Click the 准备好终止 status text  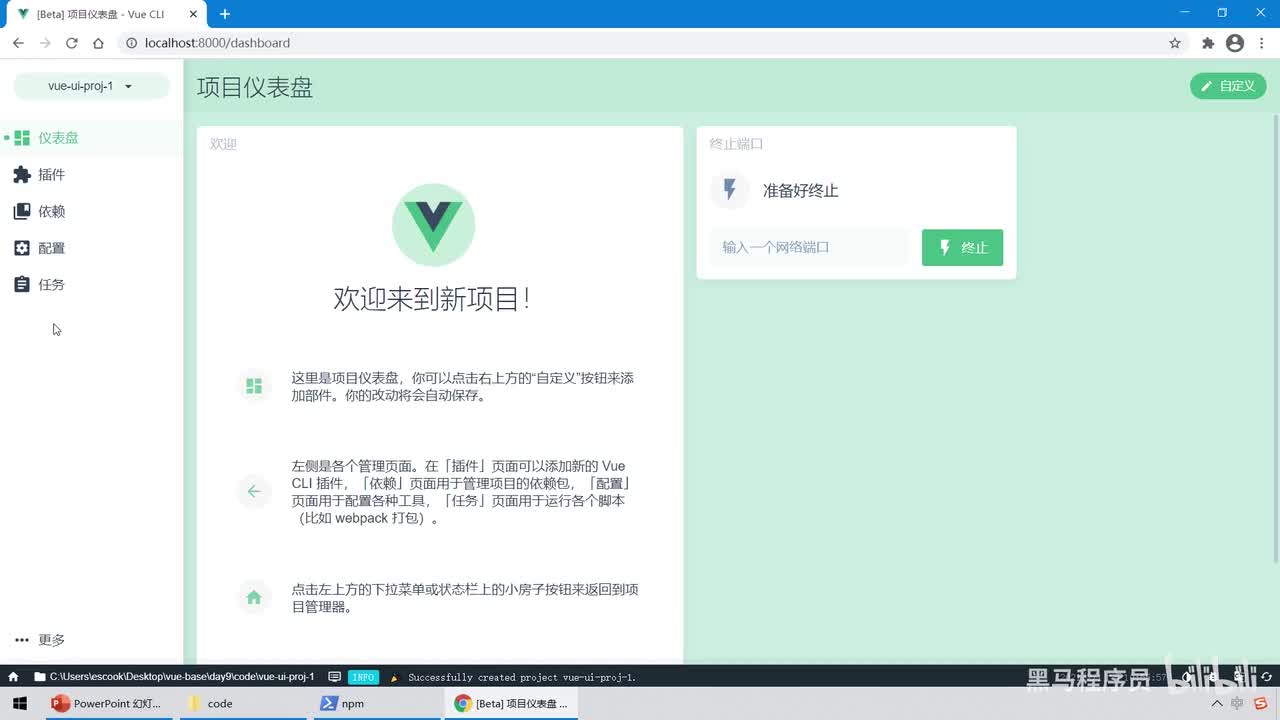800,191
